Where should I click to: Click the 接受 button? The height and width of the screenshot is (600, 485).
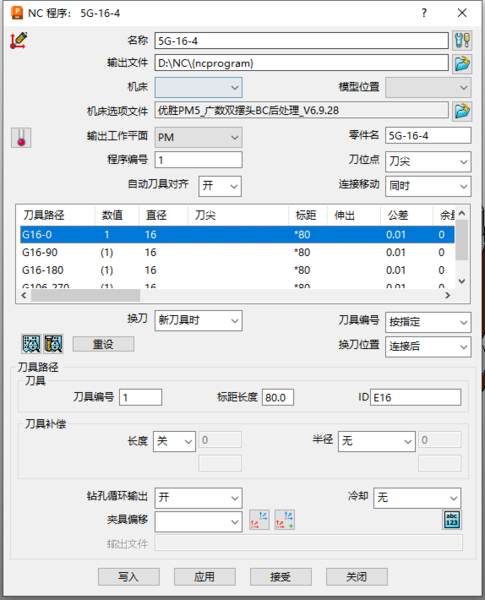pos(281,577)
